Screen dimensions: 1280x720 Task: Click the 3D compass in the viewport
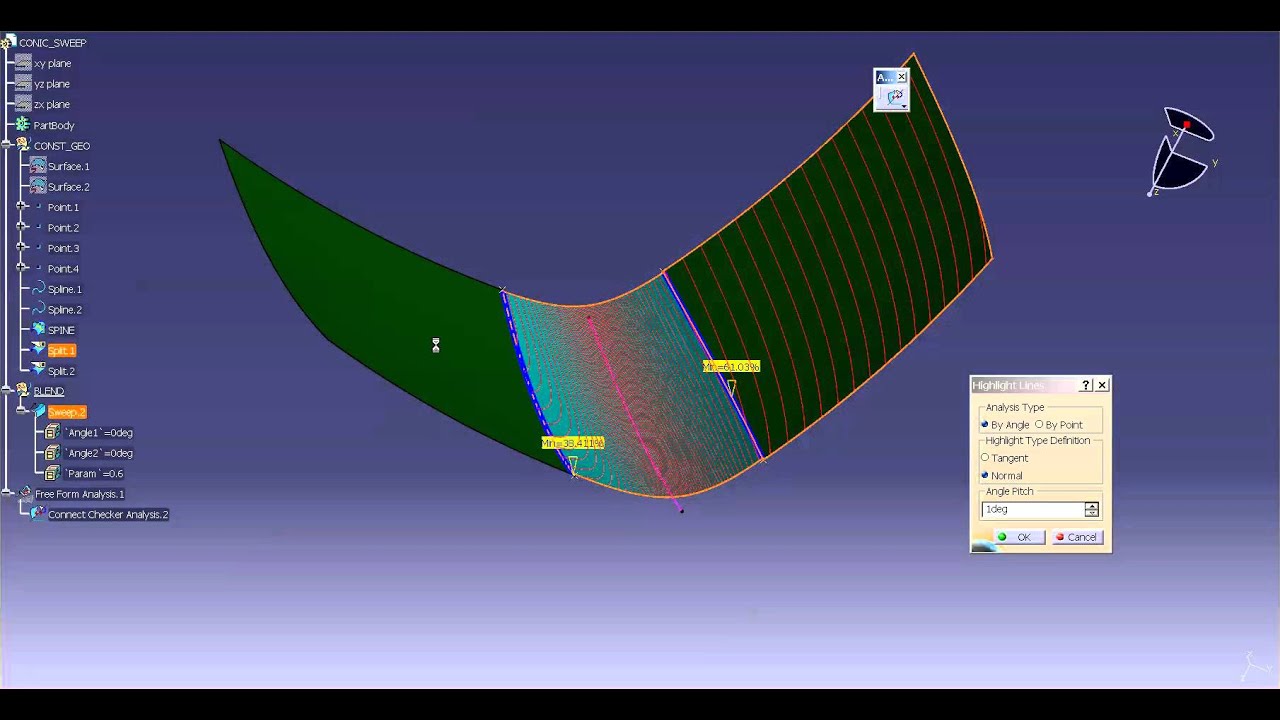coord(1183,153)
